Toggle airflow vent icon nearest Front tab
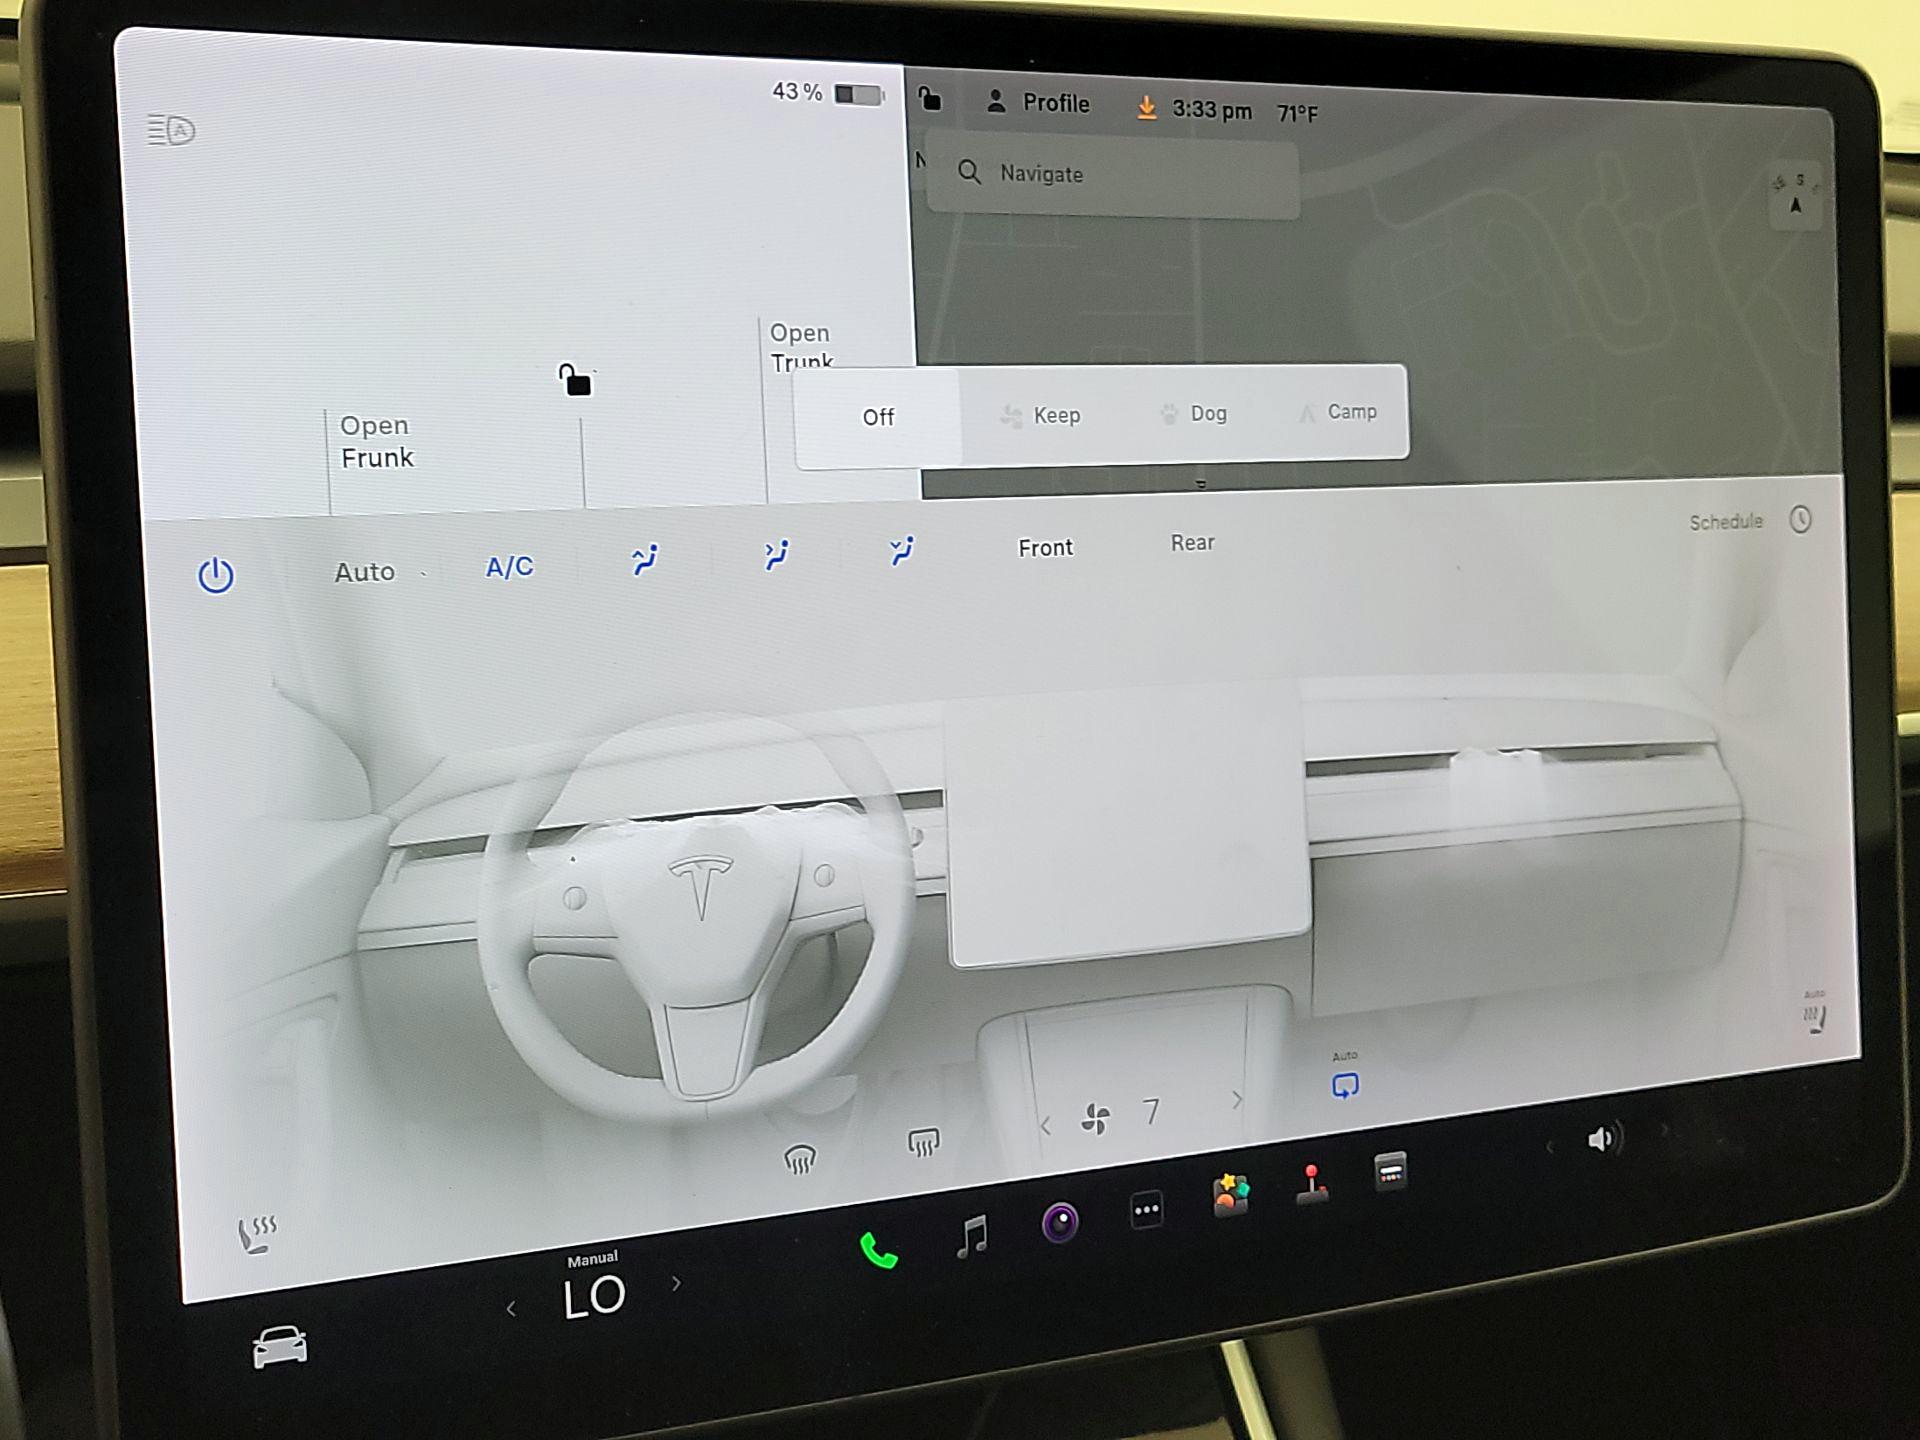The width and height of the screenshot is (1920, 1440). [x=902, y=550]
